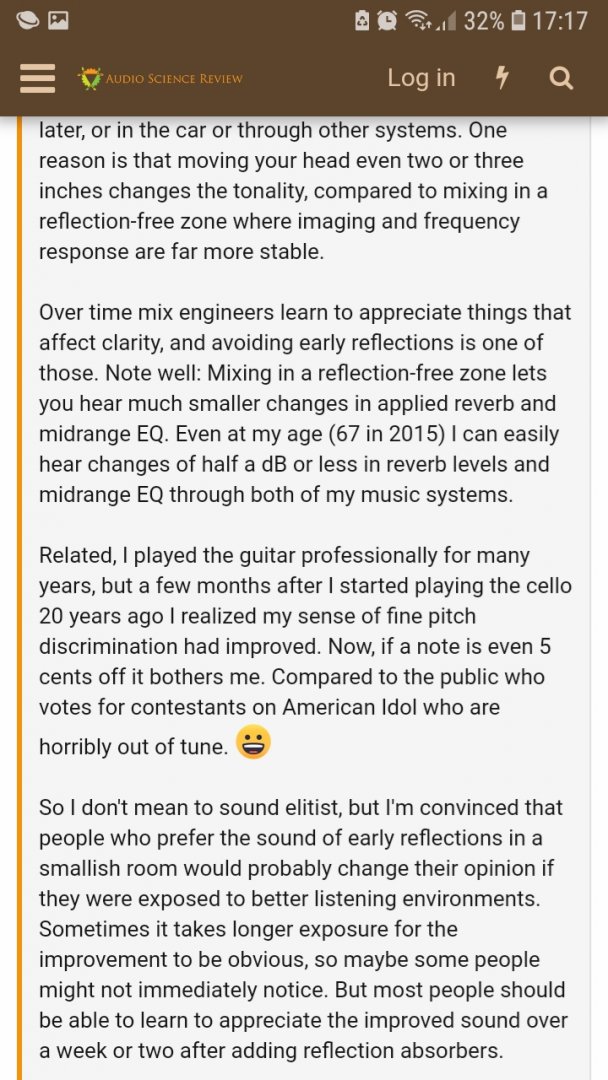
Task: Click the grinning emoji after 'out of tune'
Action: pos(253,742)
